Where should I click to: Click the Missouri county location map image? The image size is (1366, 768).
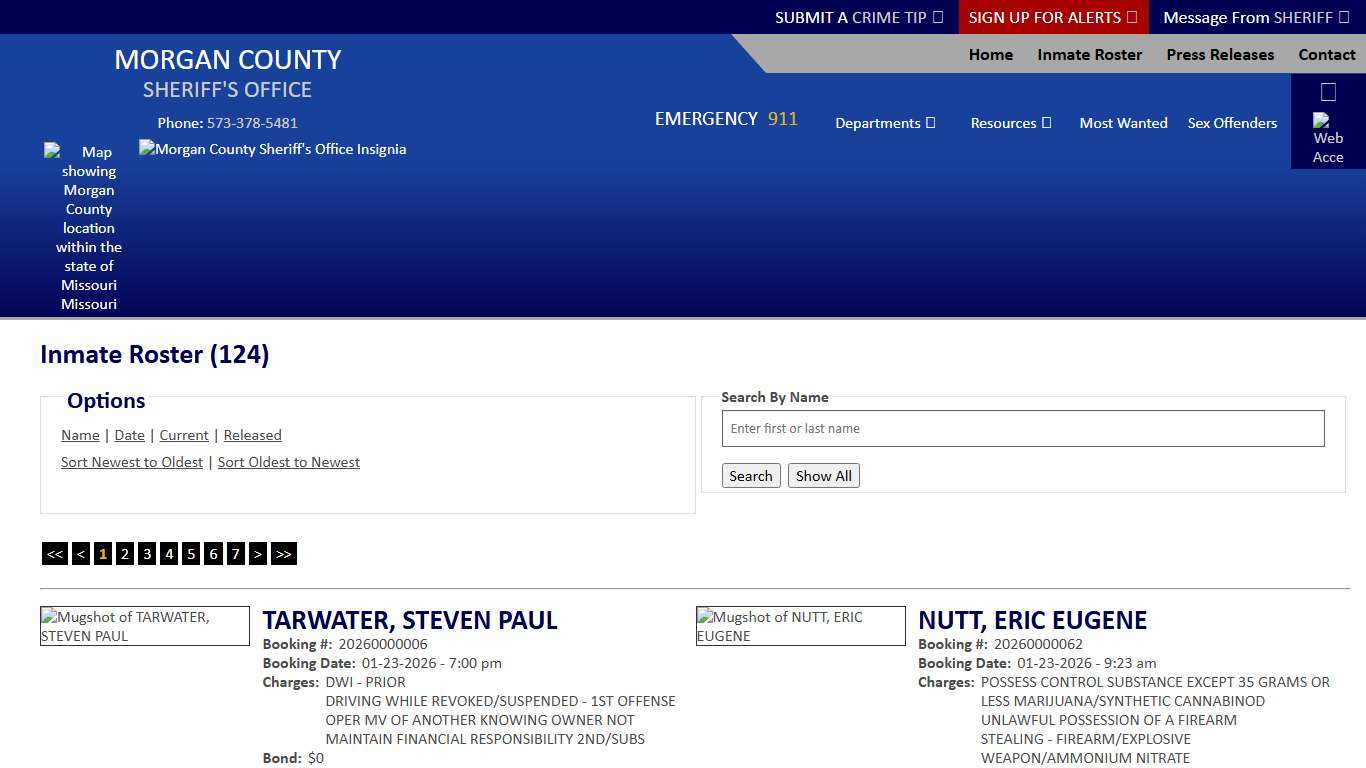88,228
